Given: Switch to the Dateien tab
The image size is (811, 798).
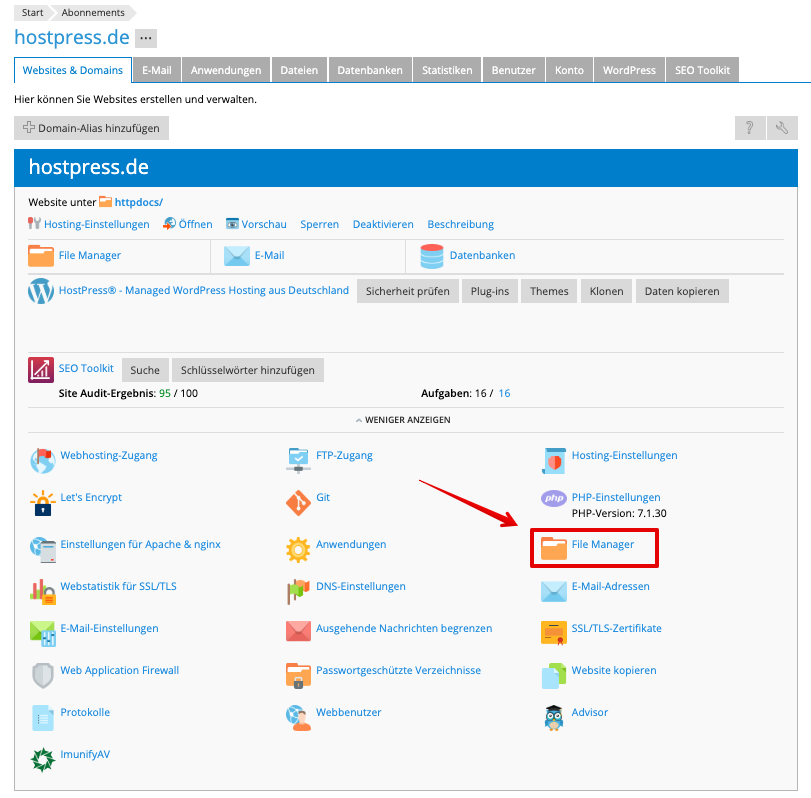Looking at the screenshot, I should 299,70.
